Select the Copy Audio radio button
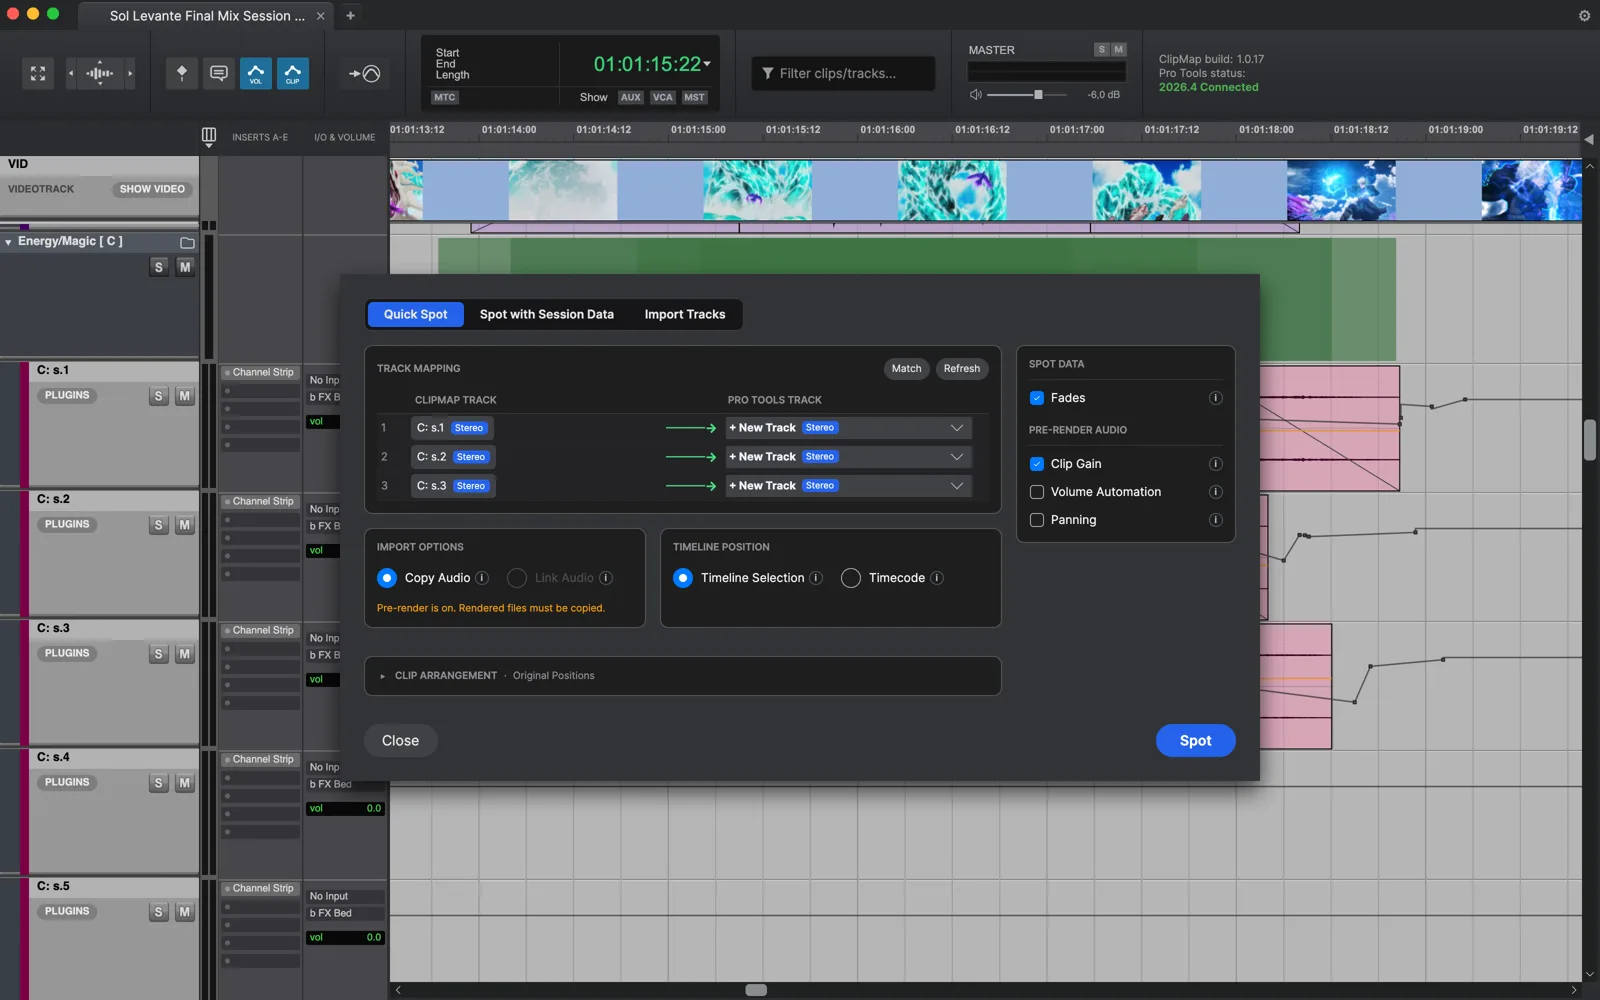This screenshot has height=1000, width=1600. 387,578
